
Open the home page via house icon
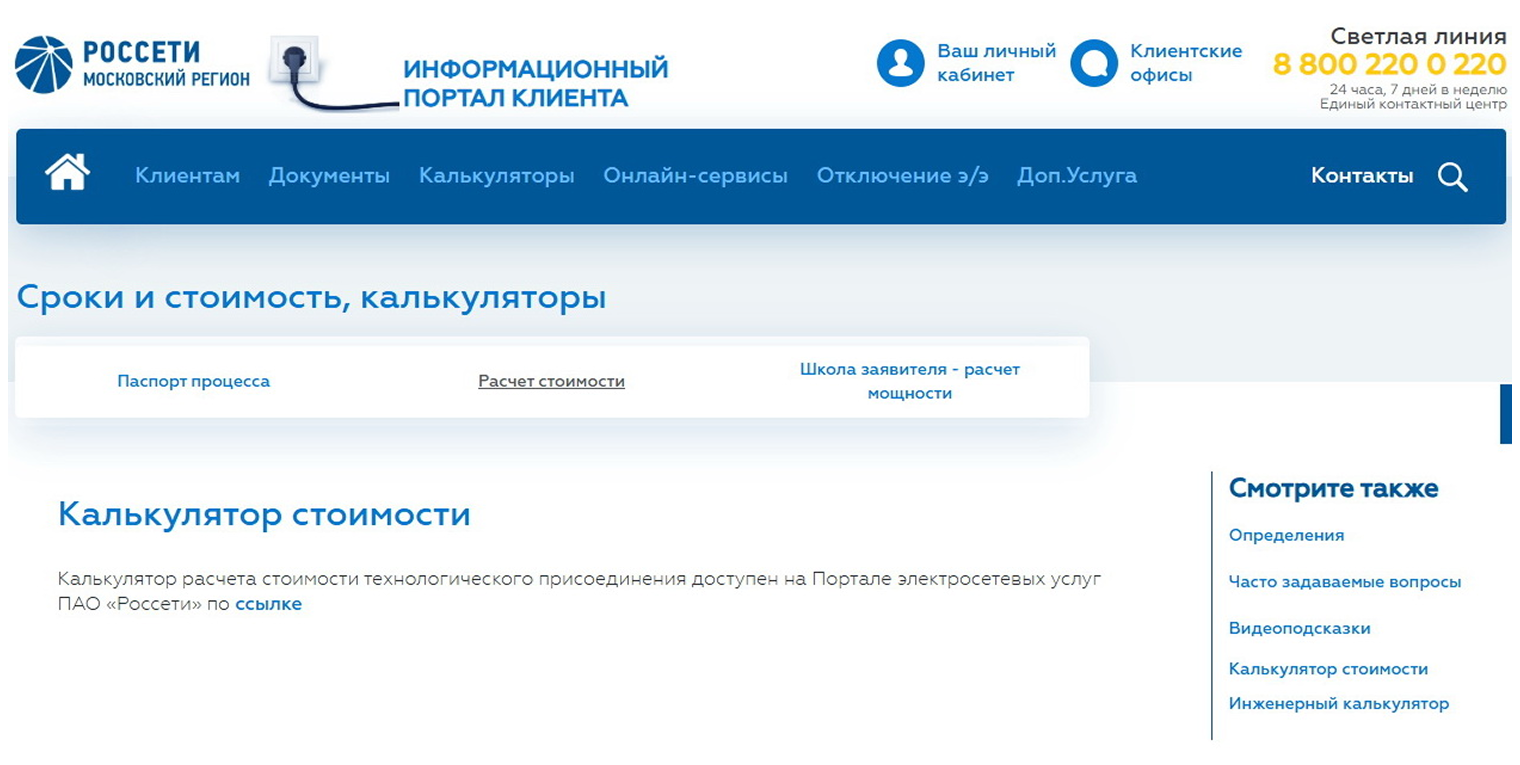(x=67, y=175)
